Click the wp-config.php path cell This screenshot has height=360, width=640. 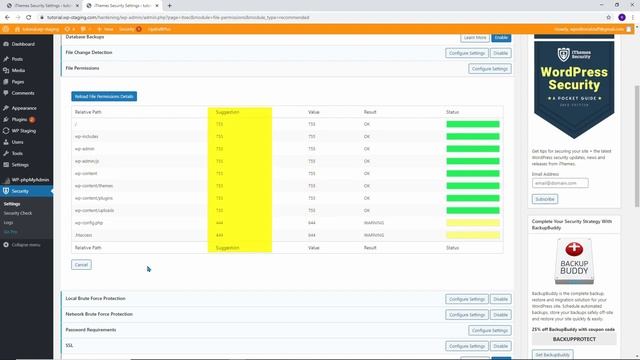coord(89,223)
